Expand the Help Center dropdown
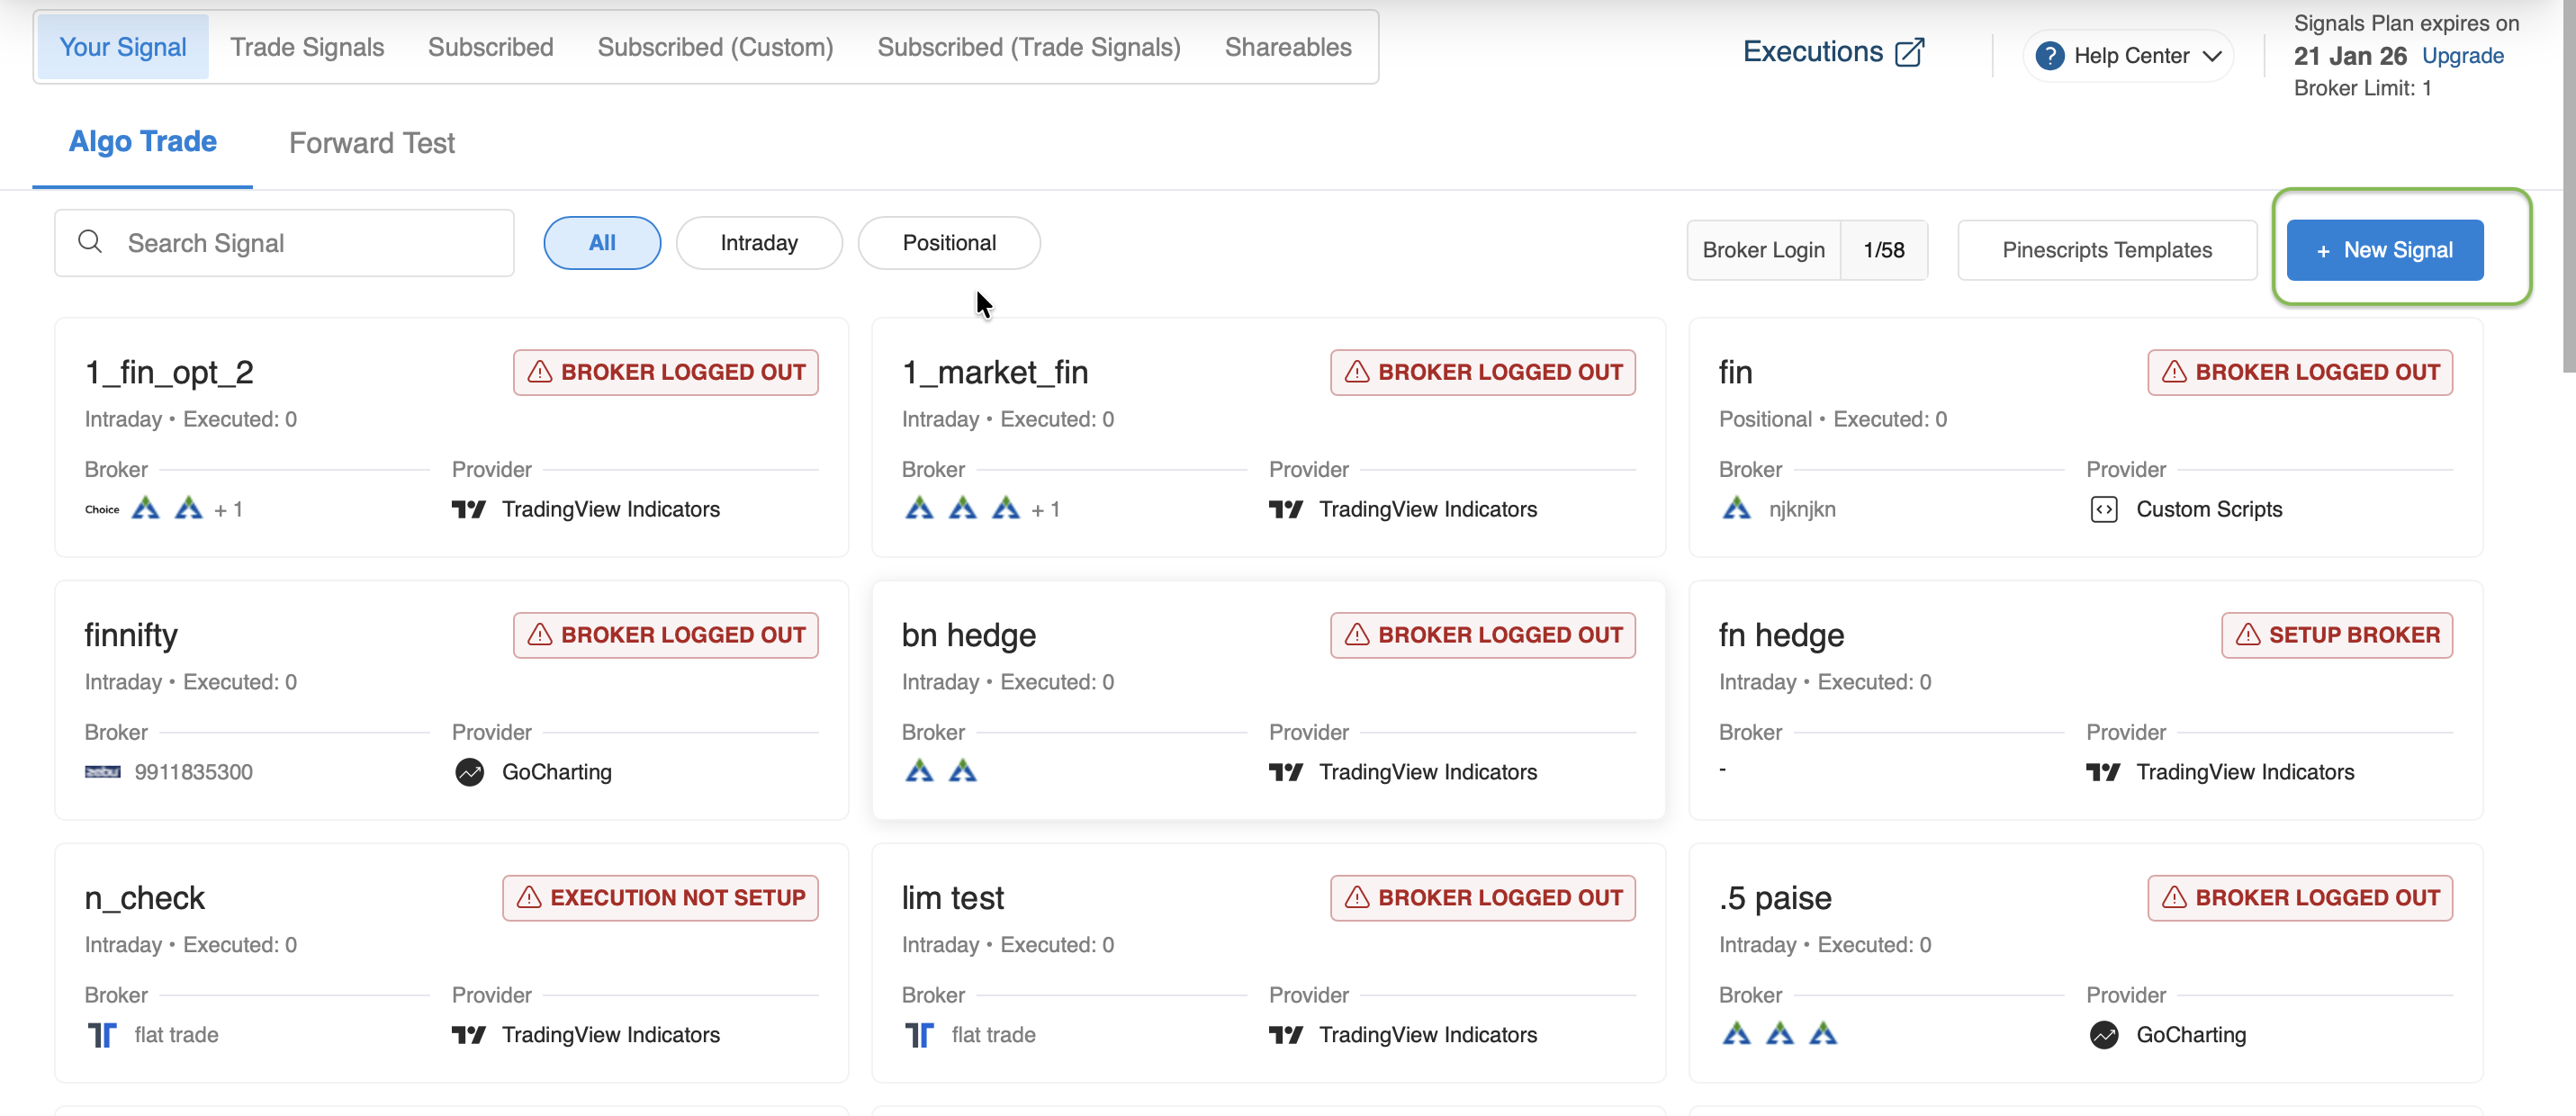The width and height of the screenshot is (2576, 1116). 2212,56
